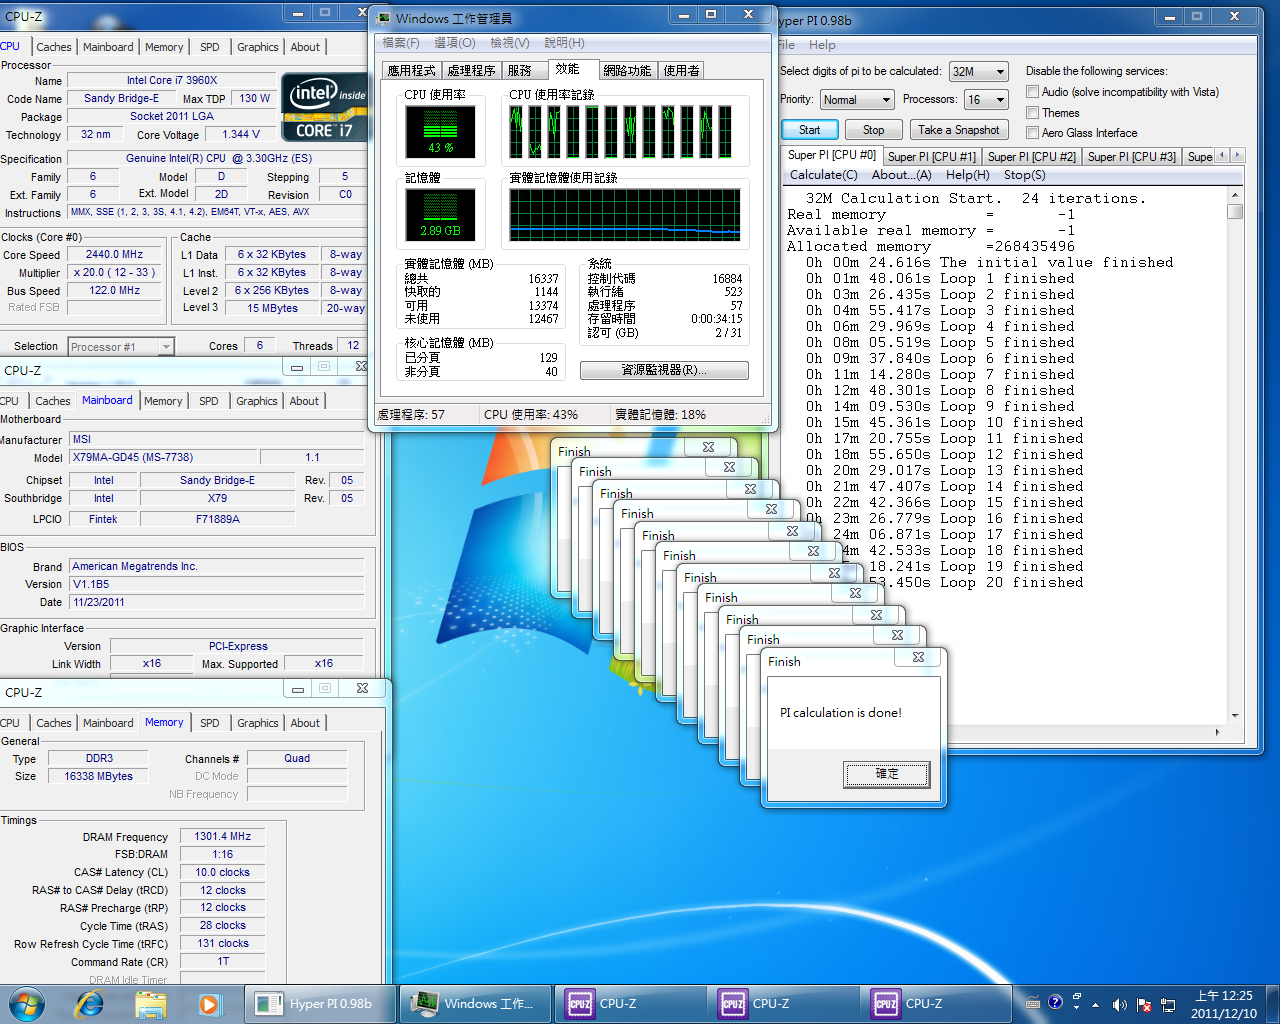Viewport: 1280px width, 1024px height.
Task: Click the 'Intel Core i7 3960X' name field
Action: [x=172, y=80]
